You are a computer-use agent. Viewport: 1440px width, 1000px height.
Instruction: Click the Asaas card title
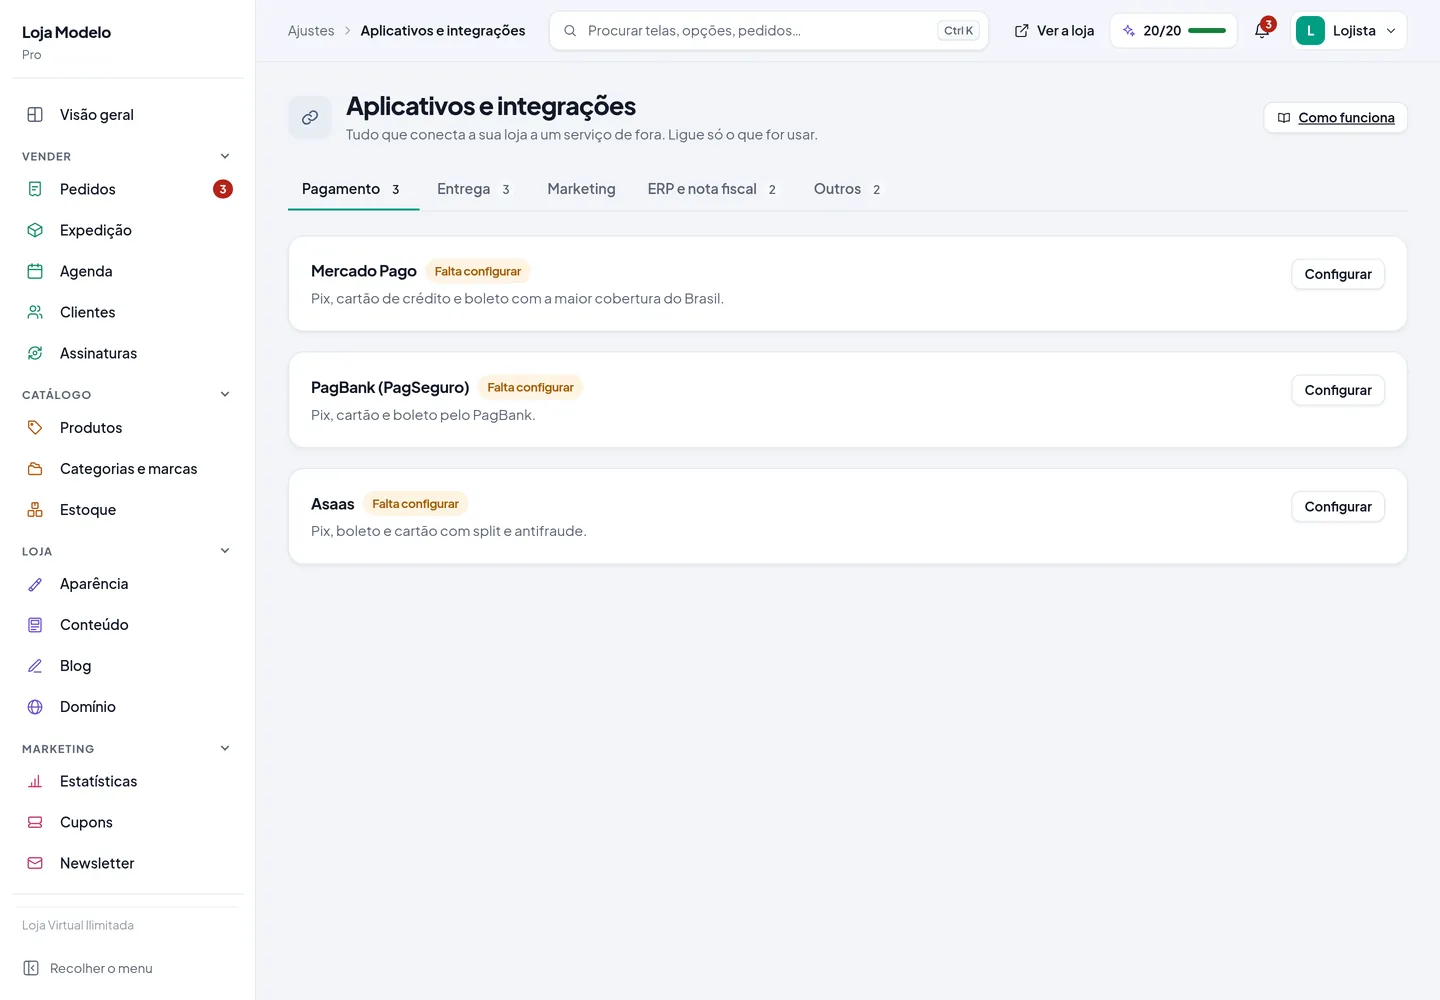(x=333, y=504)
